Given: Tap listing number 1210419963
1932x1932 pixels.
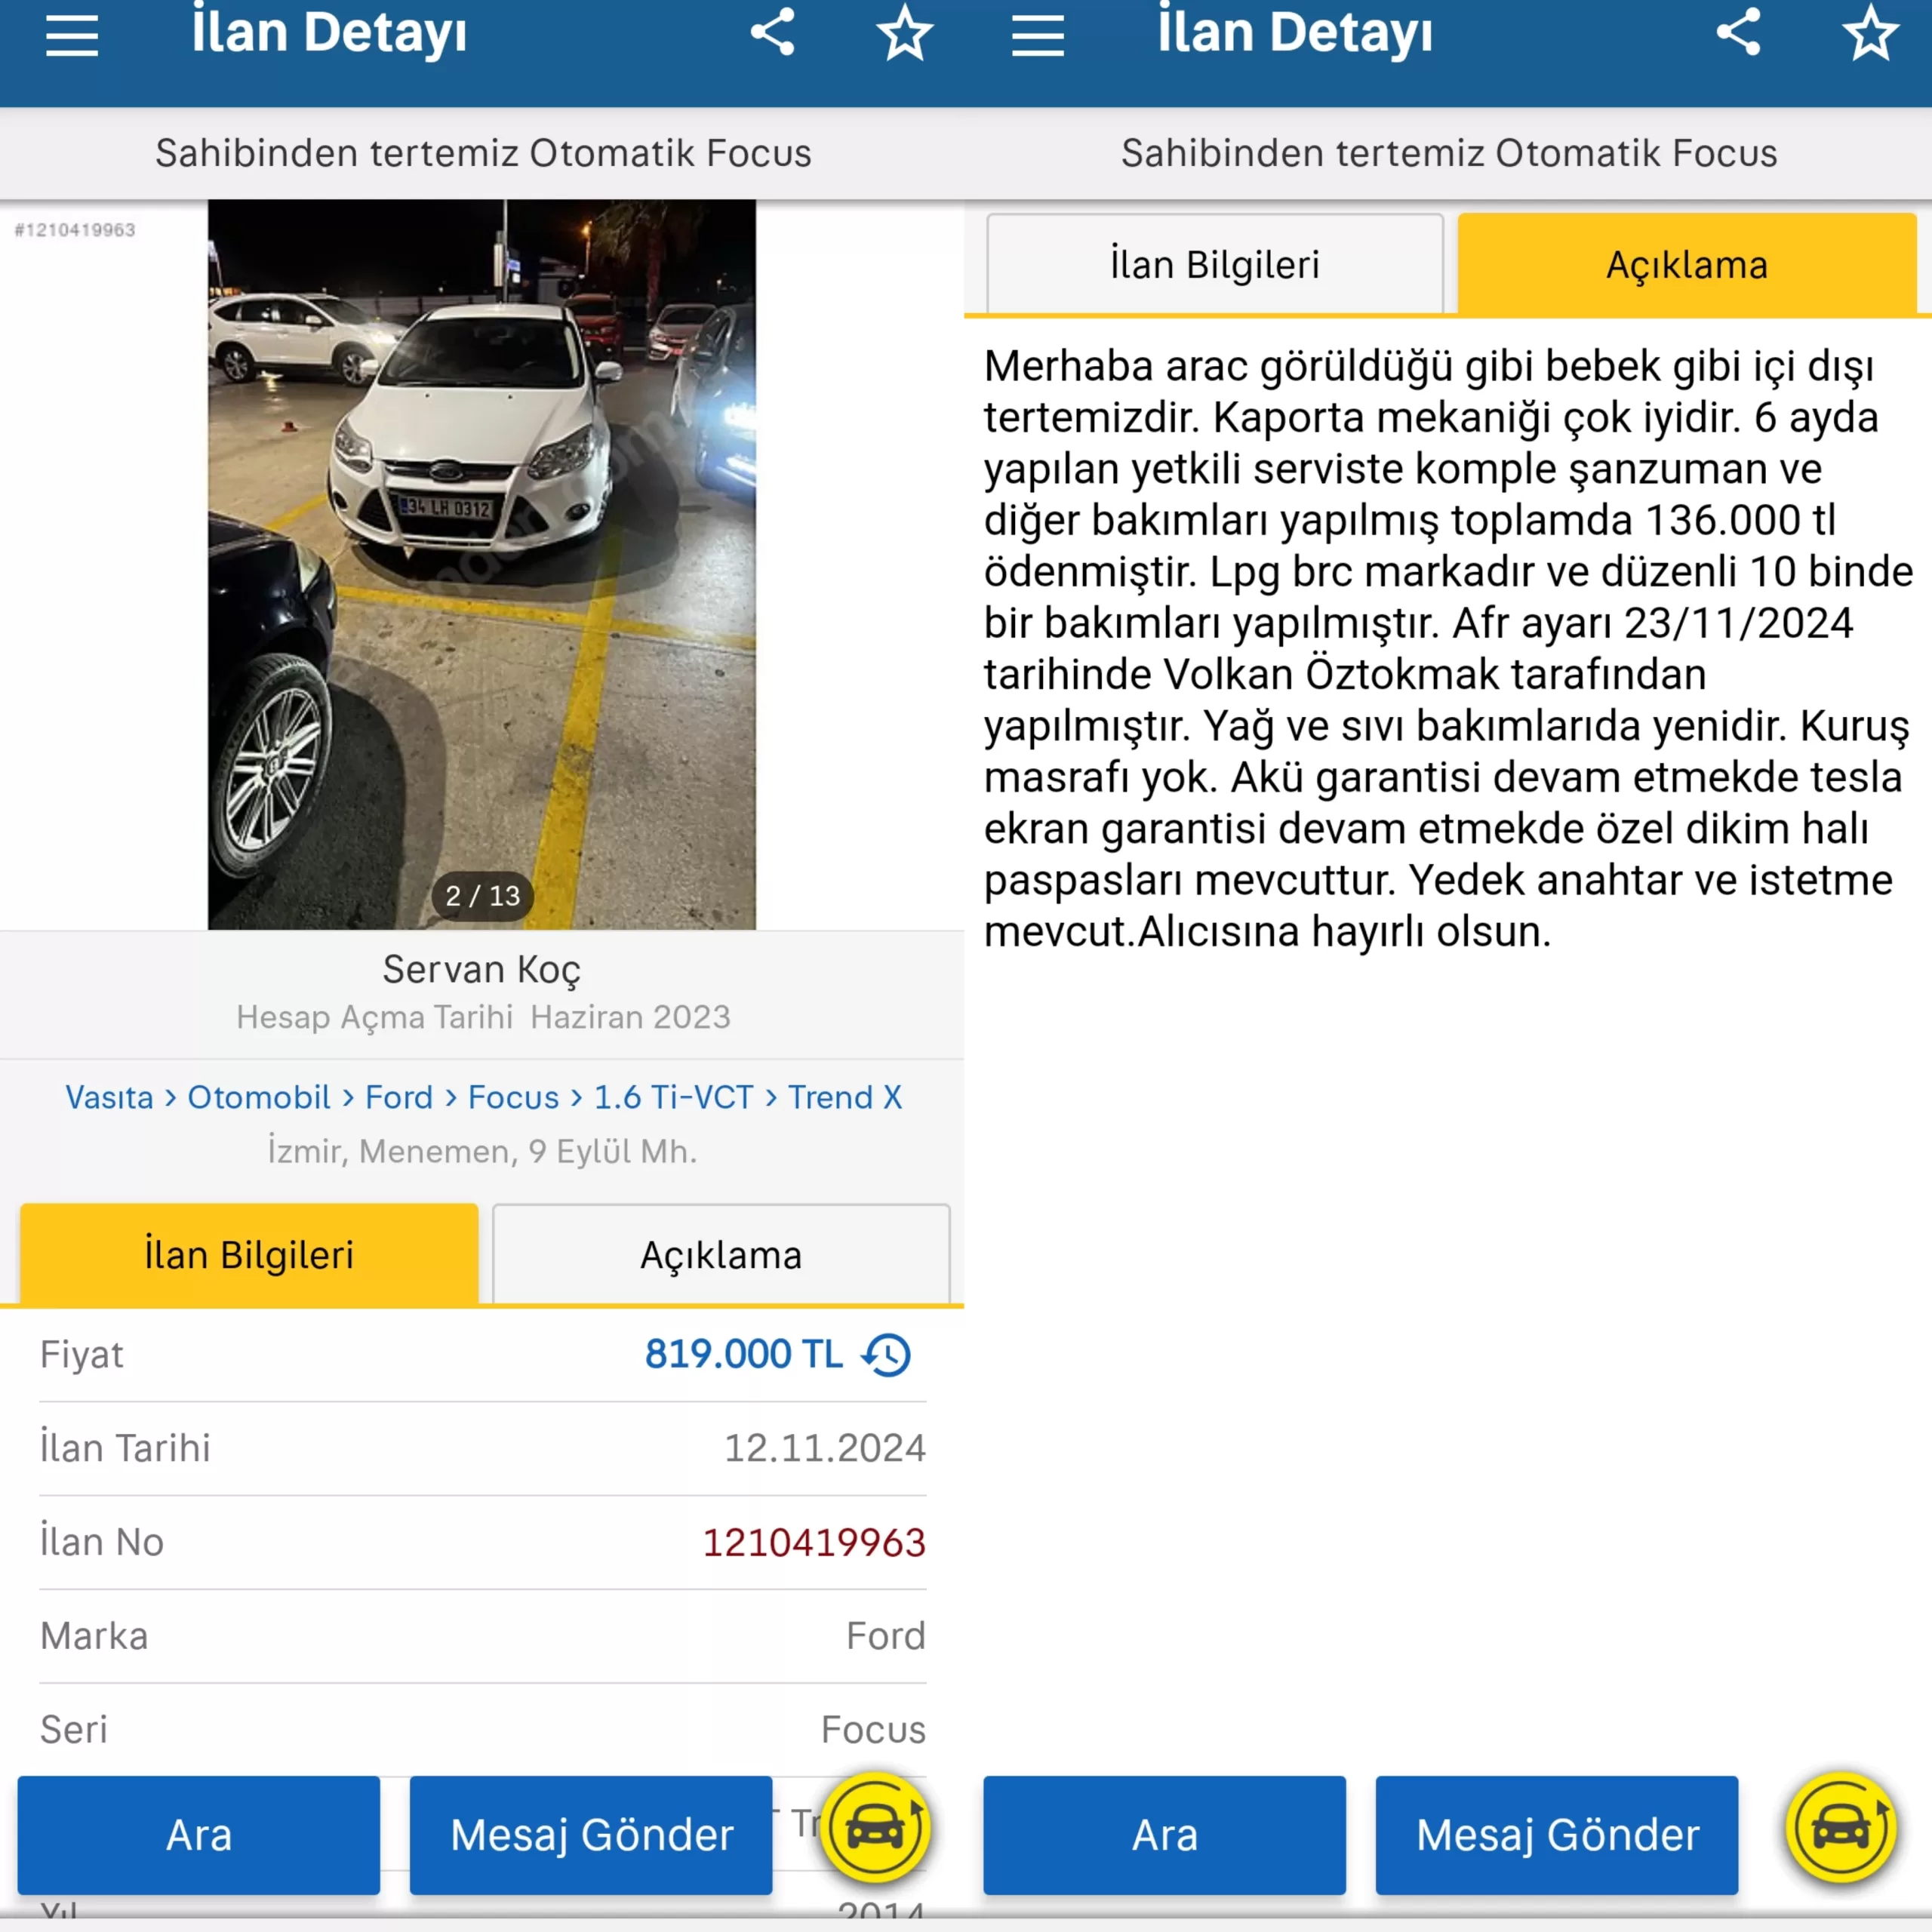Looking at the screenshot, I should (814, 1542).
